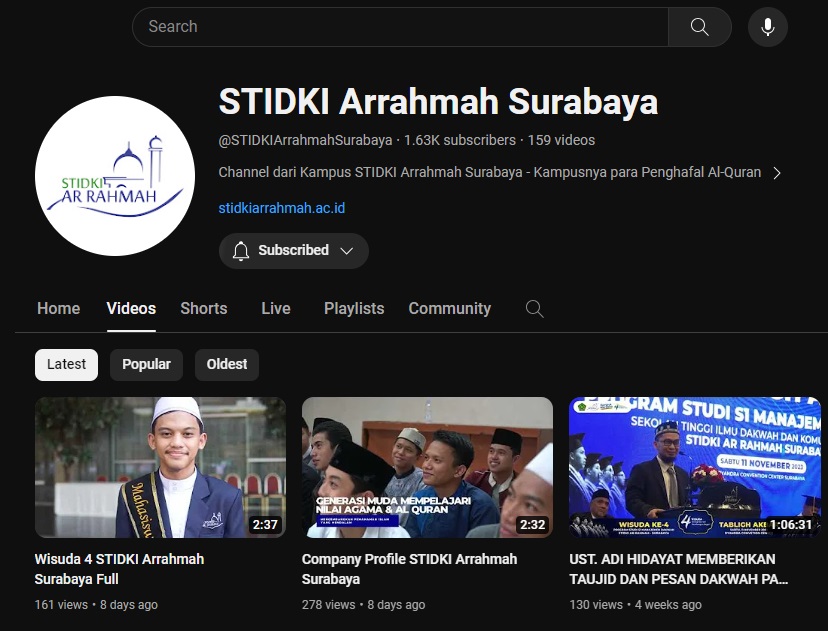The height and width of the screenshot is (631, 828).
Task: Switch to the Community tab
Action: click(x=449, y=308)
